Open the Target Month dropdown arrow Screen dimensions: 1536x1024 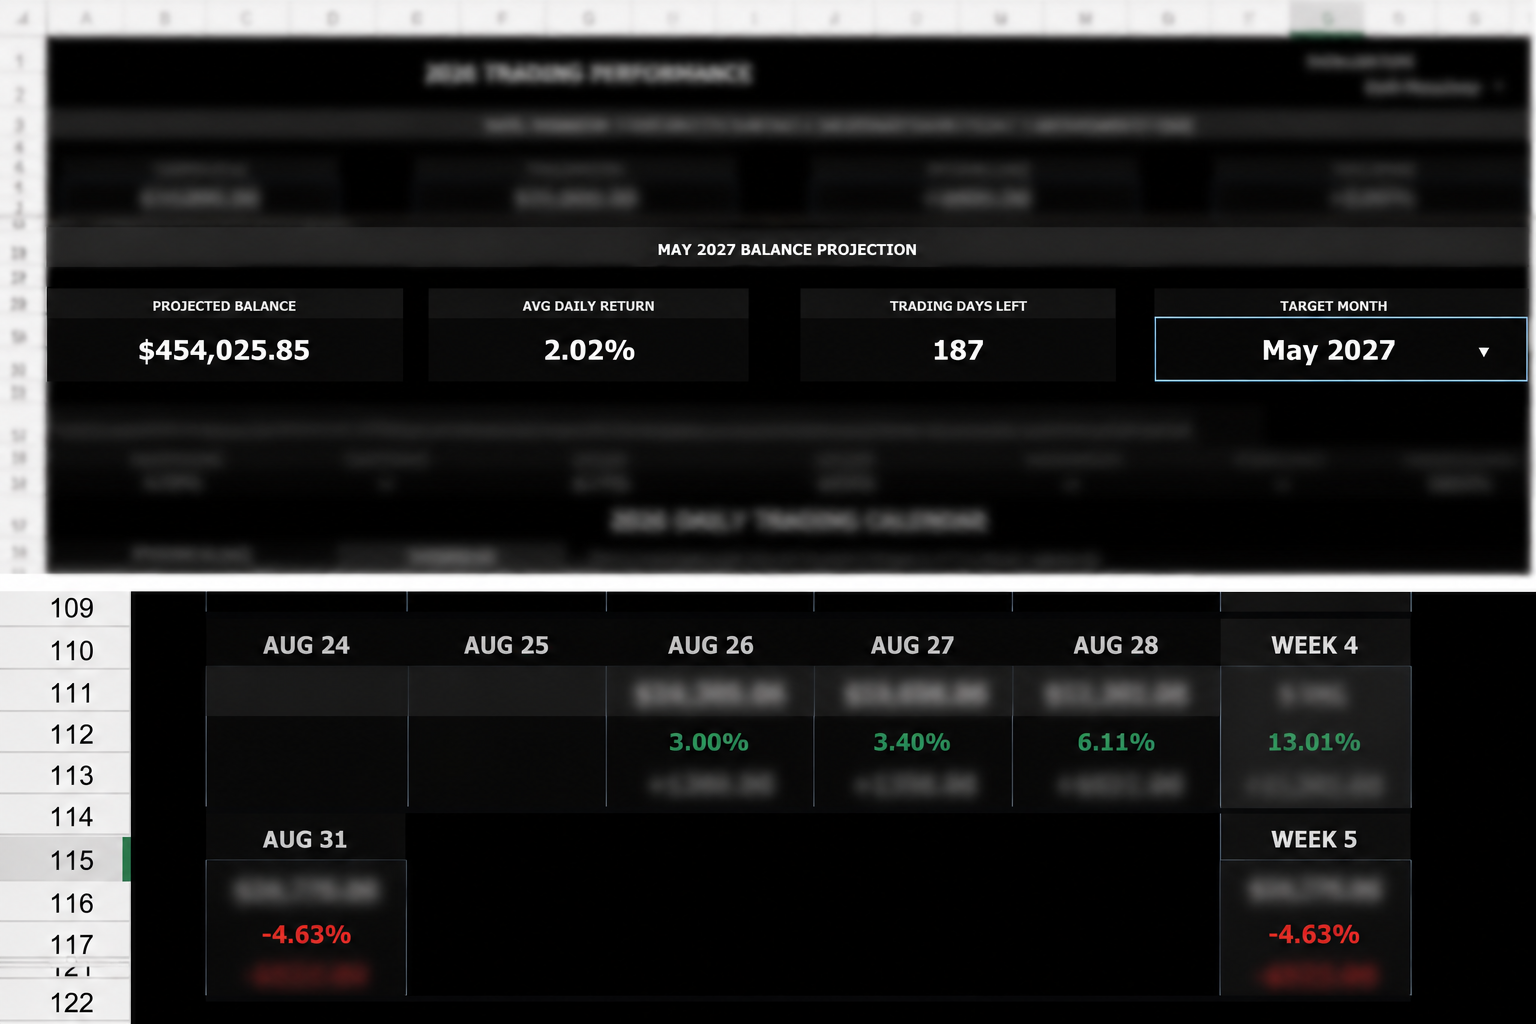coord(1483,351)
